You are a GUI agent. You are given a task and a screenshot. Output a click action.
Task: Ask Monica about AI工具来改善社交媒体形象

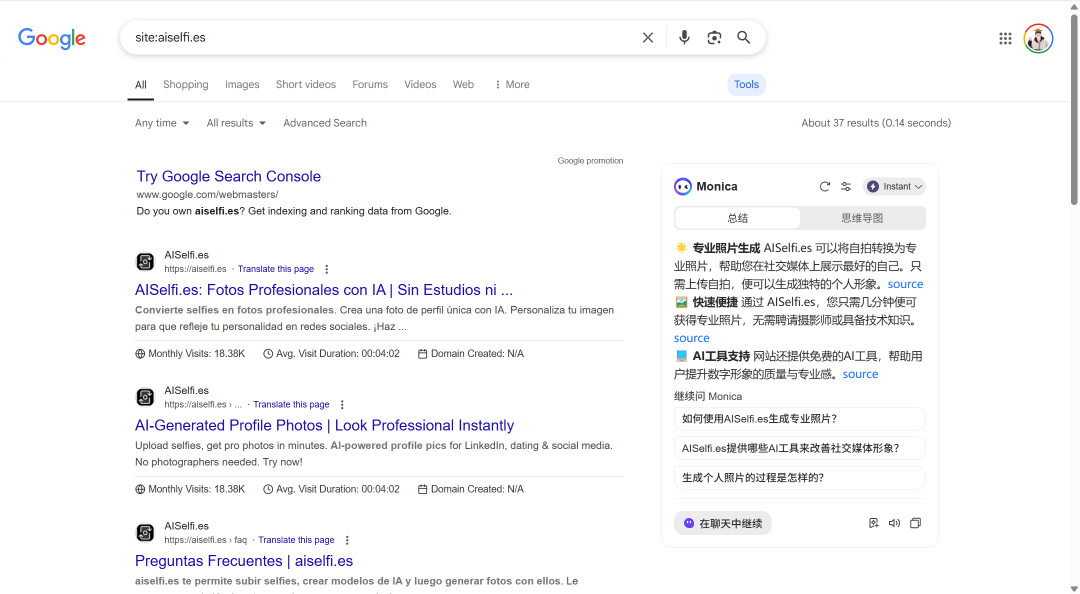tap(800, 448)
